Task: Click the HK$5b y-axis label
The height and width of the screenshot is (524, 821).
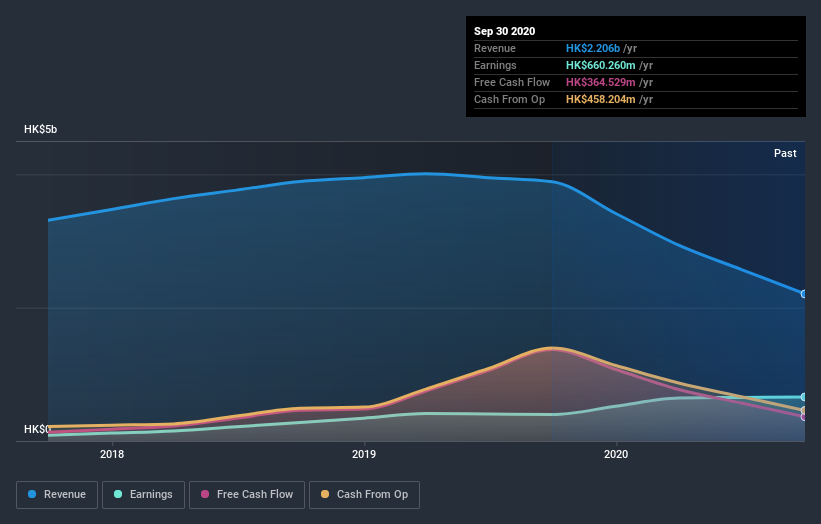Action: [40, 129]
